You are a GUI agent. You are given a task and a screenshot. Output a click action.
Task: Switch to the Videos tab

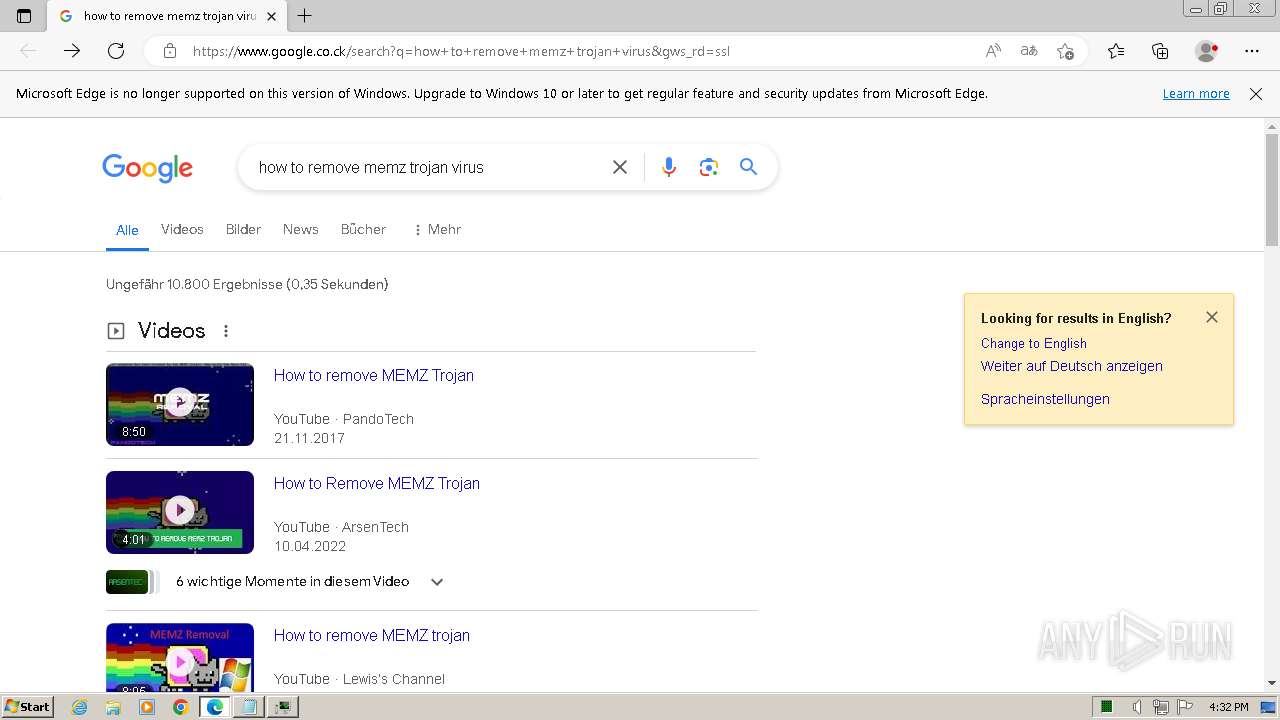pyautogui.click(x=182, y=229)
